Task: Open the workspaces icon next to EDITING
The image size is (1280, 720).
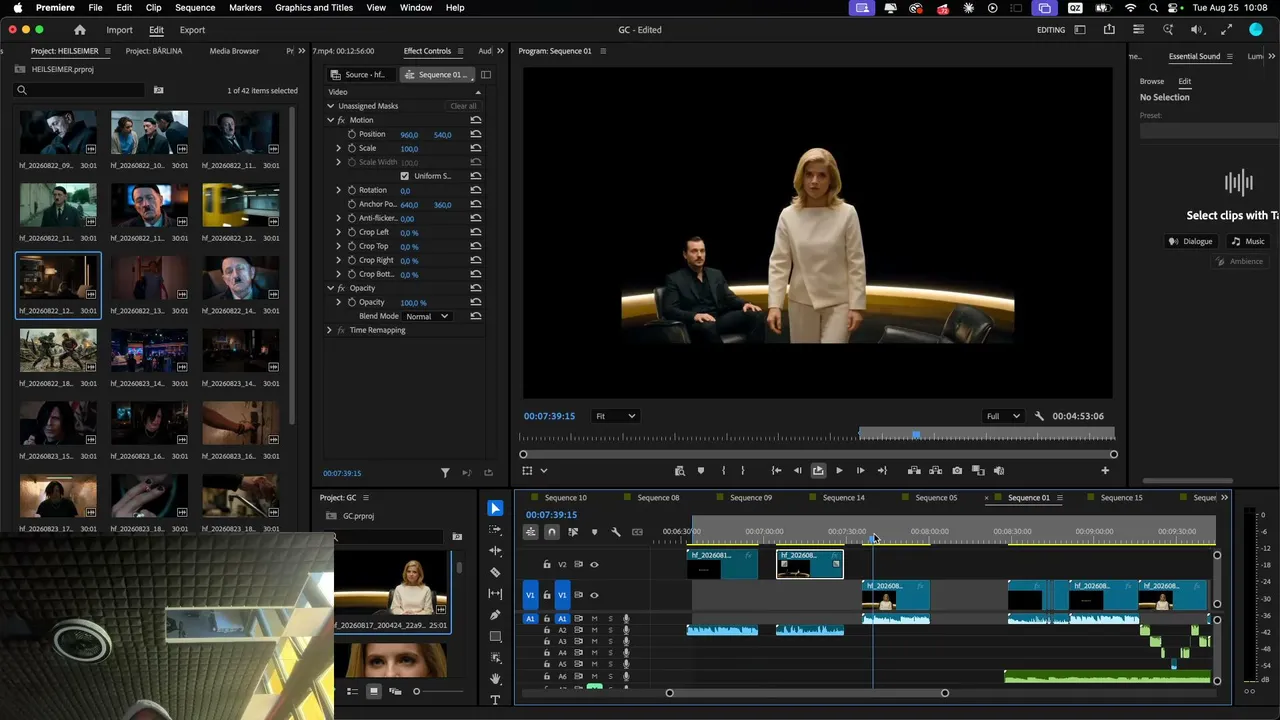Action: (x=1080, y=30)
